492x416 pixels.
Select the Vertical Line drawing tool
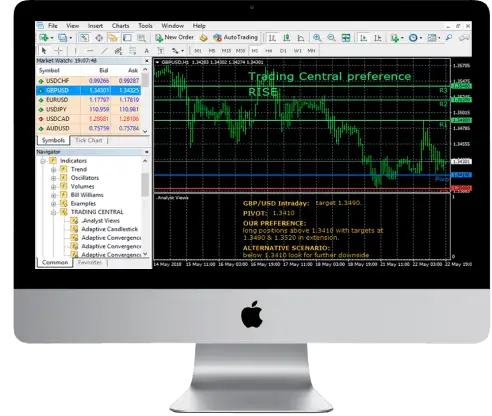point(75,51)
